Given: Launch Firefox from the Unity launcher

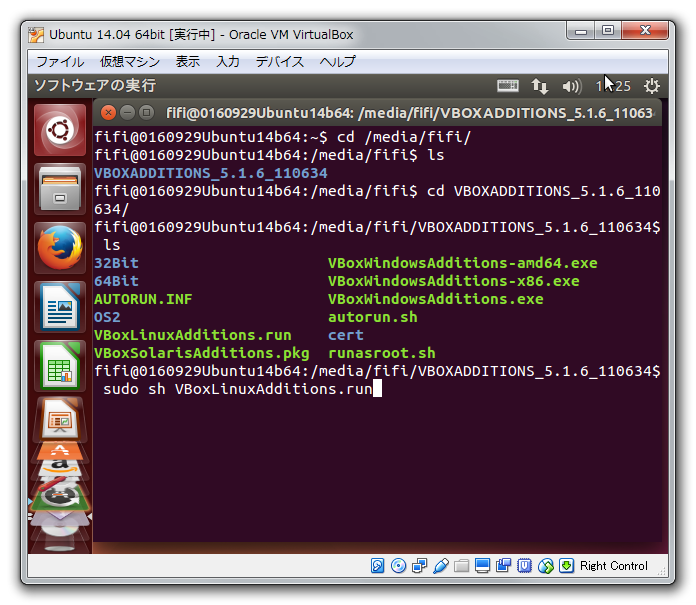Looking at the screenshot, I should pyautogui.click(x=60, y=248).
